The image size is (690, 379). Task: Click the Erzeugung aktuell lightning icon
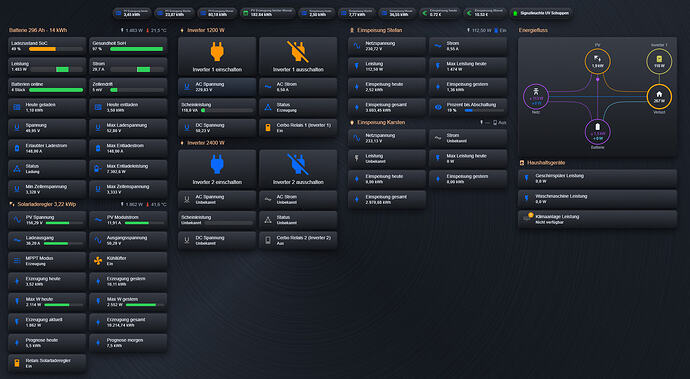point(17,322)
